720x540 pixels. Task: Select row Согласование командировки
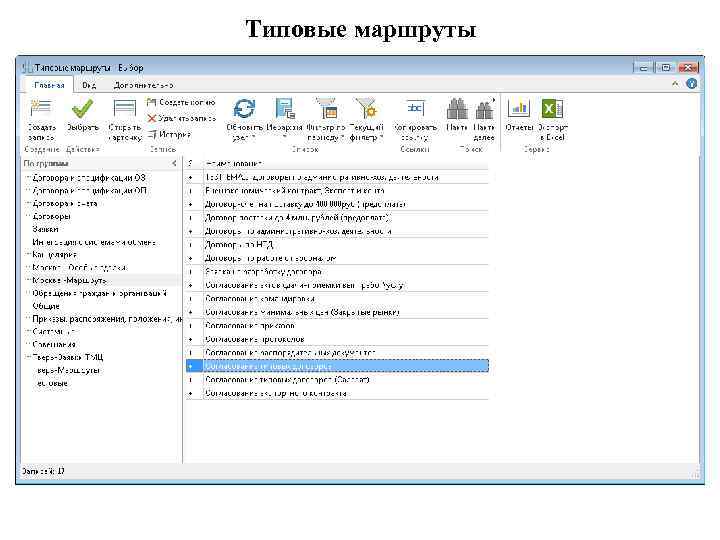pyautogui.click(x=338, y=299)
